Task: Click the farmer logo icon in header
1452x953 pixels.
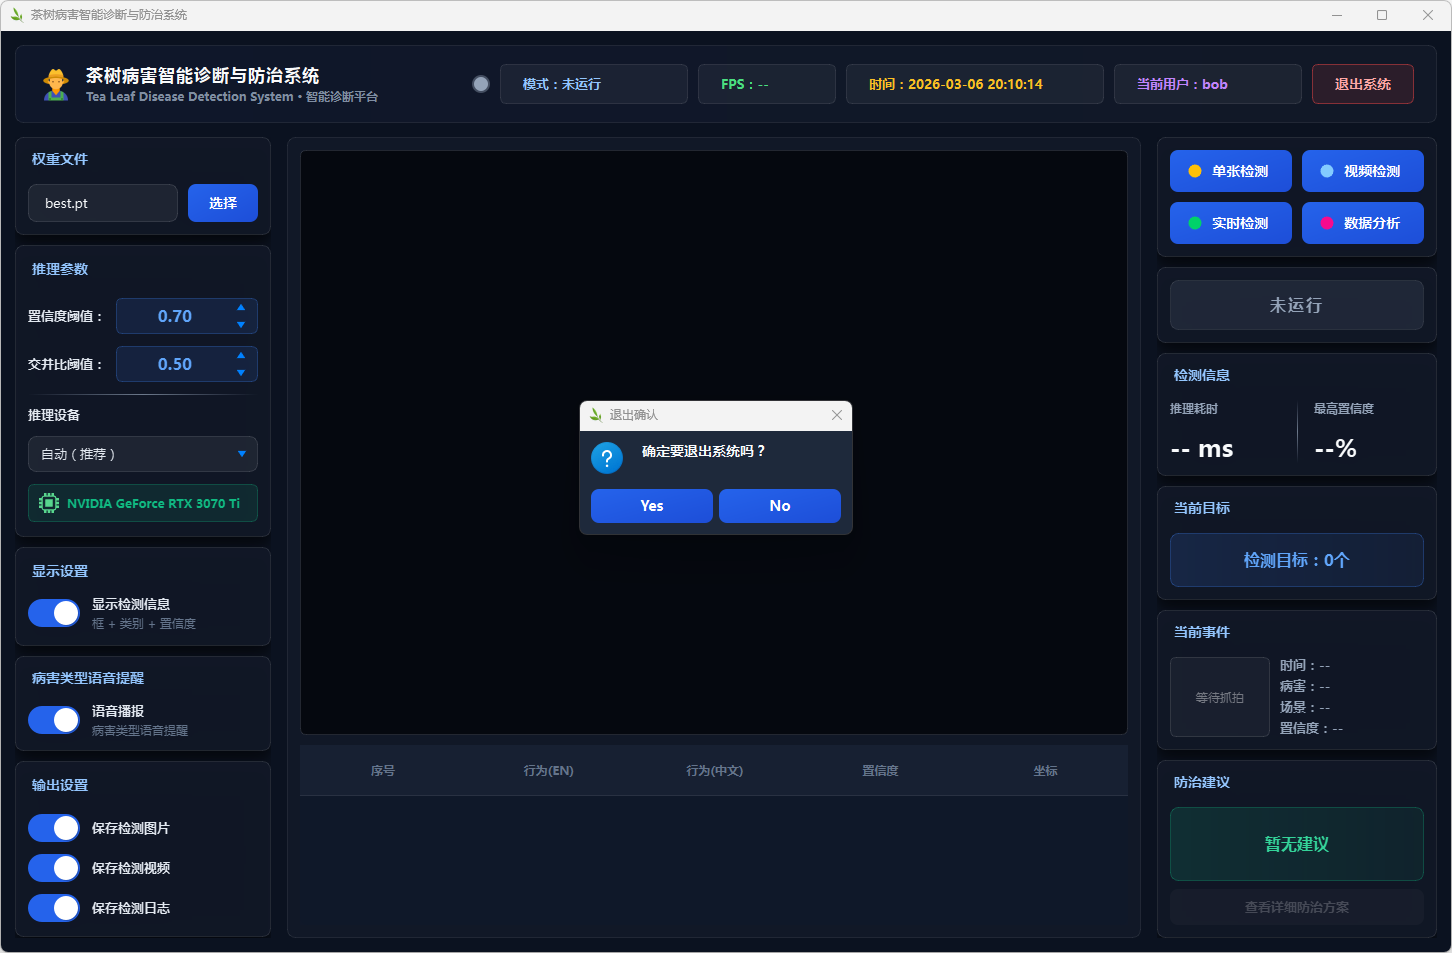Action: pyautogui.click(x=56, y=85)
